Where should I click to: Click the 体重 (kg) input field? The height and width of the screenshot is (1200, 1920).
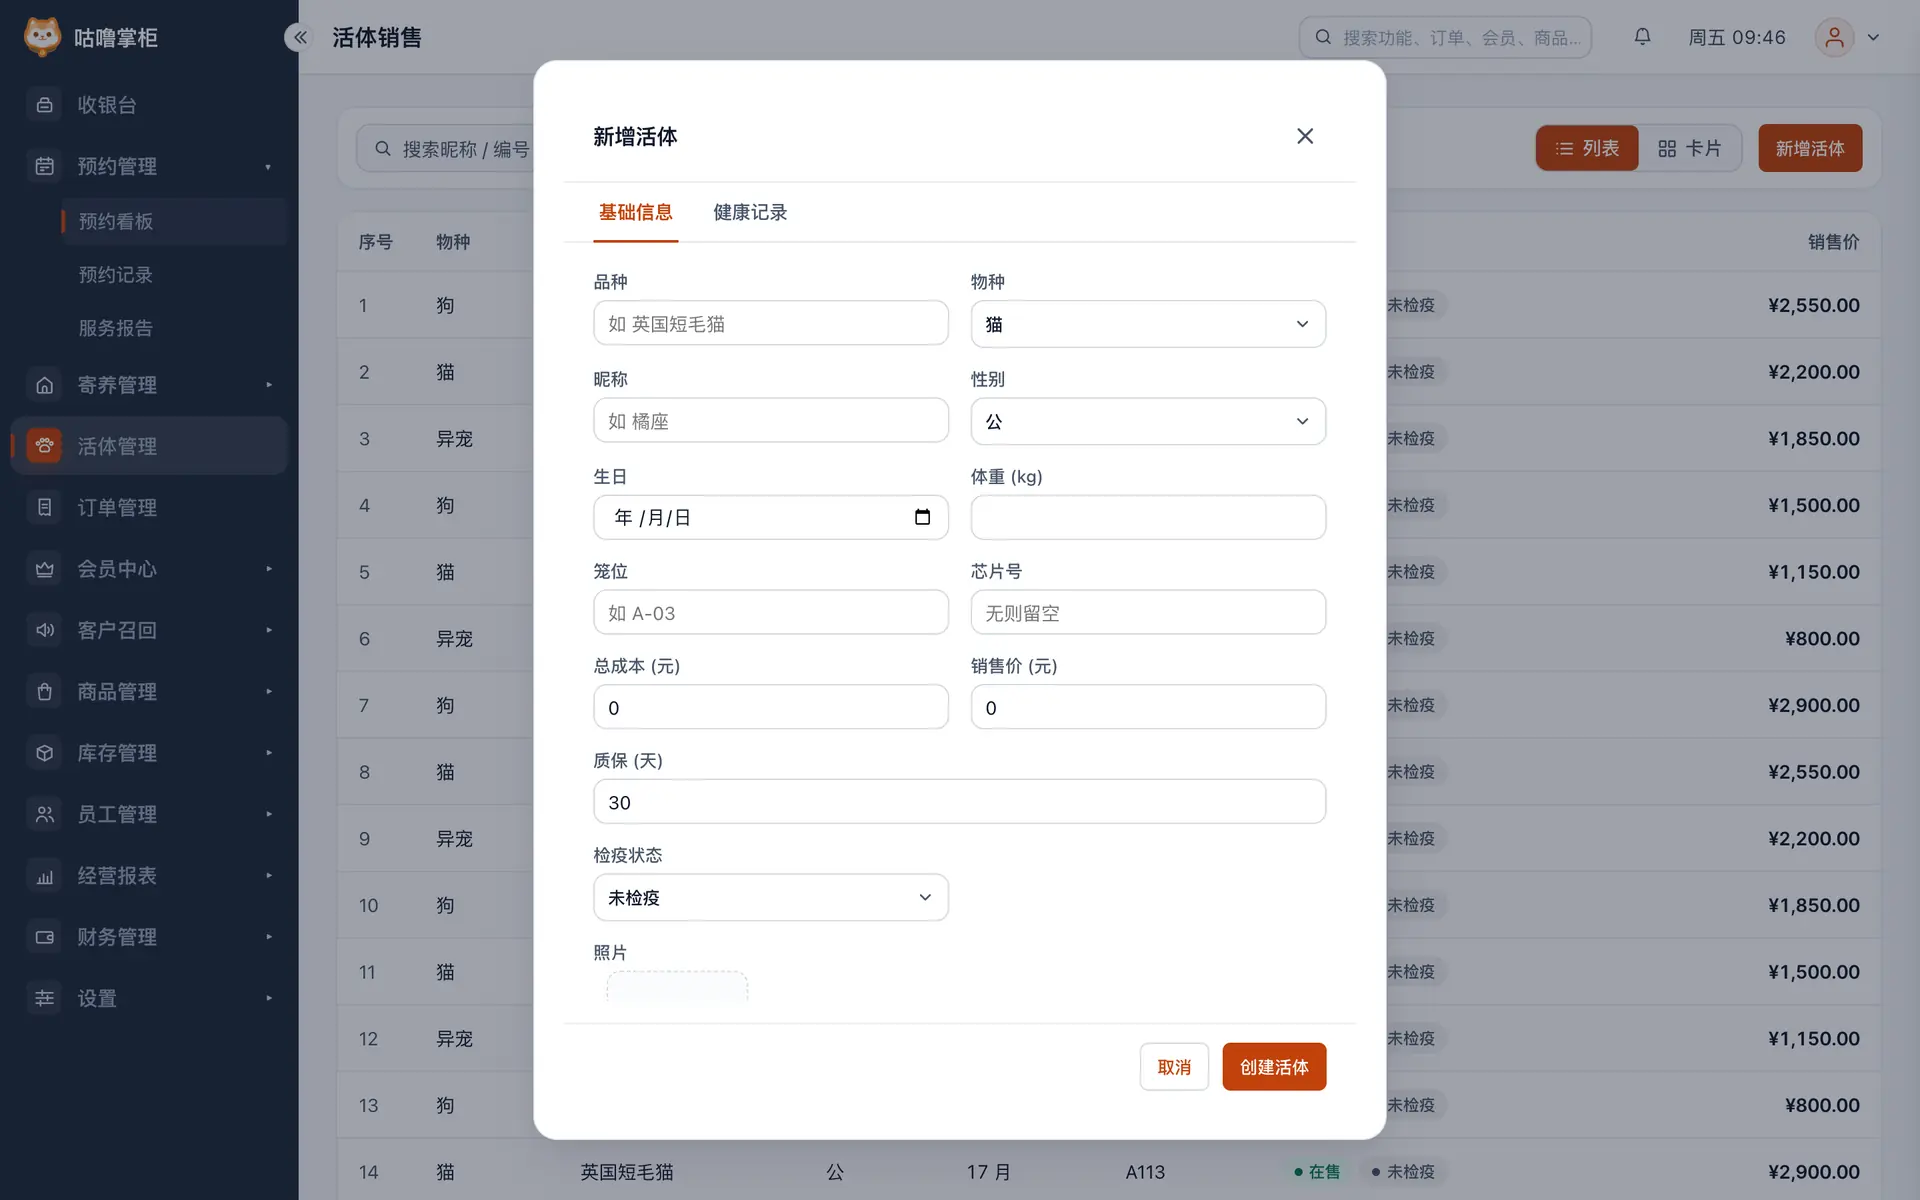(x=1148, y=517)
